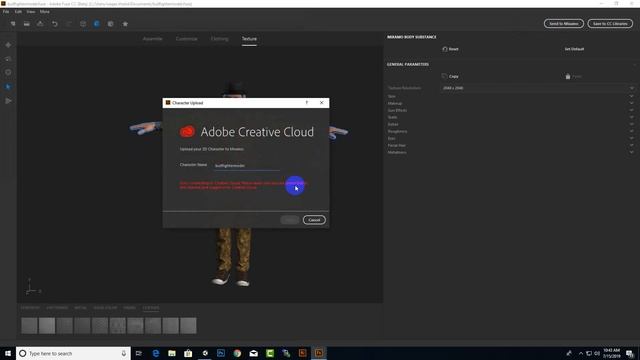The width and height of the screenshot is (640, 360).
Task: Open the notification center icon in system tray
Action: pyautogui.click(x=630, y=353)
